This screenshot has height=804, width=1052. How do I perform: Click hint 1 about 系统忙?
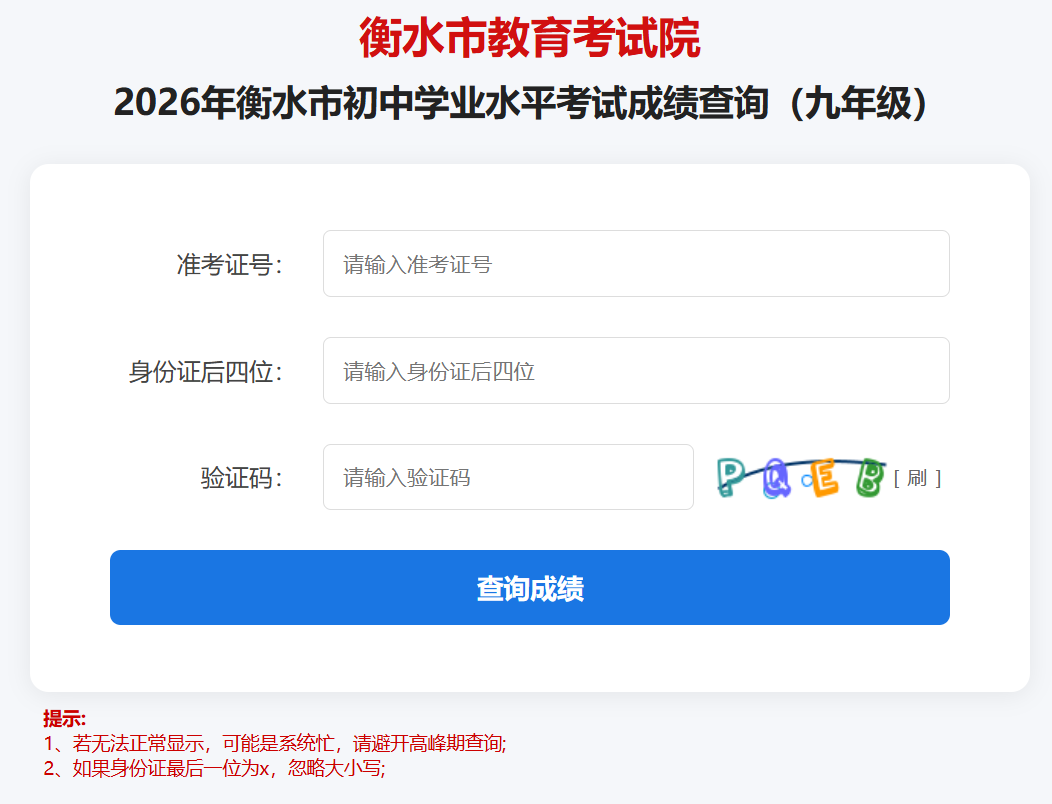pyautogui.click(x=275, y=744)
